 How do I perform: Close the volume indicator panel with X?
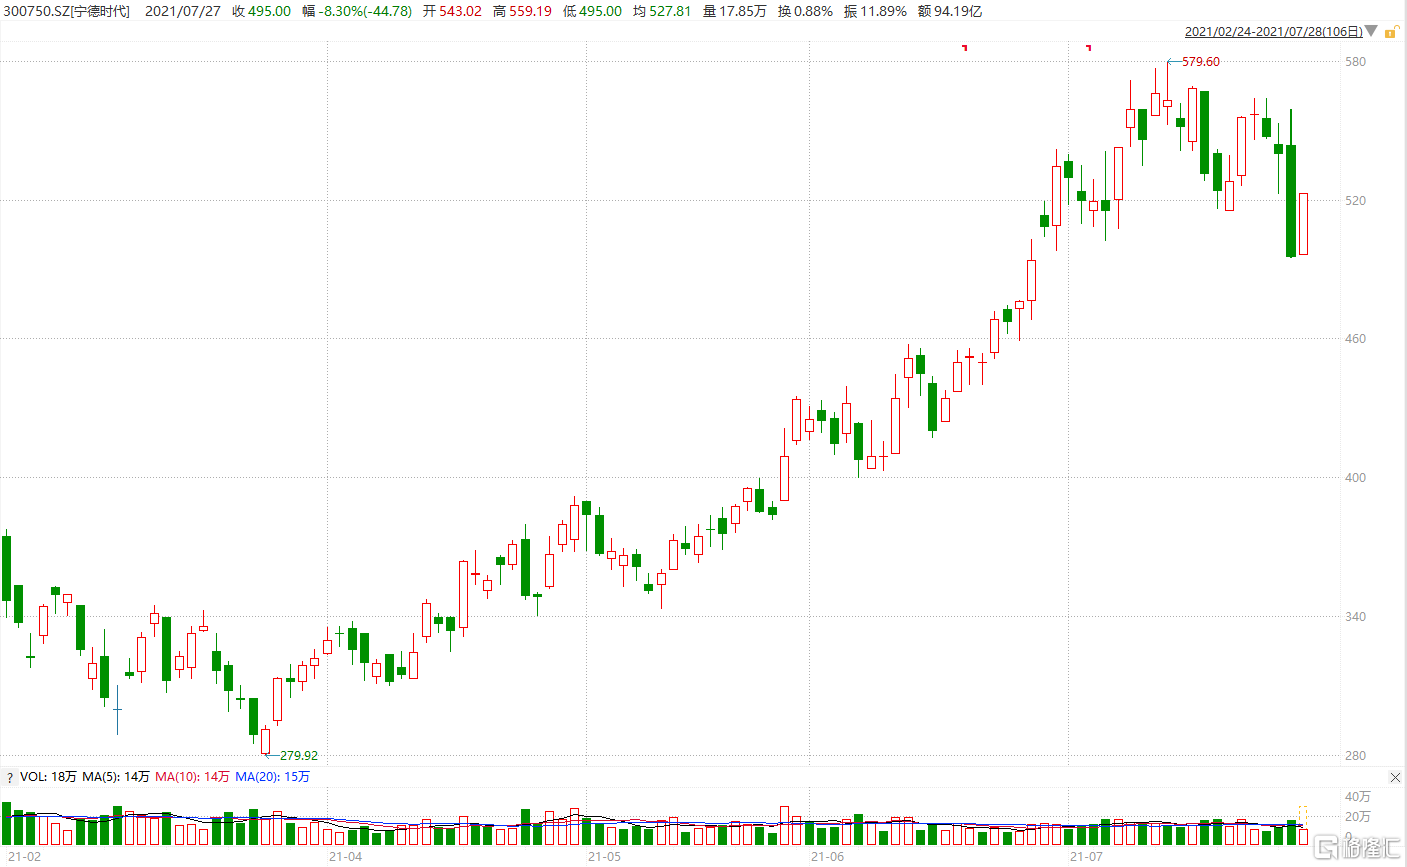1395,777
